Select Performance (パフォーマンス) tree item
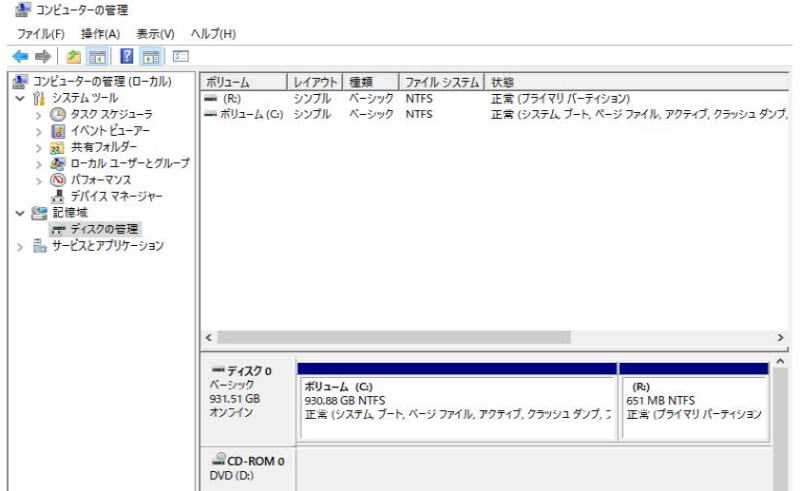The width and height of the screenshot is (800, 491). pyautogui.click(x=100, y=180)
